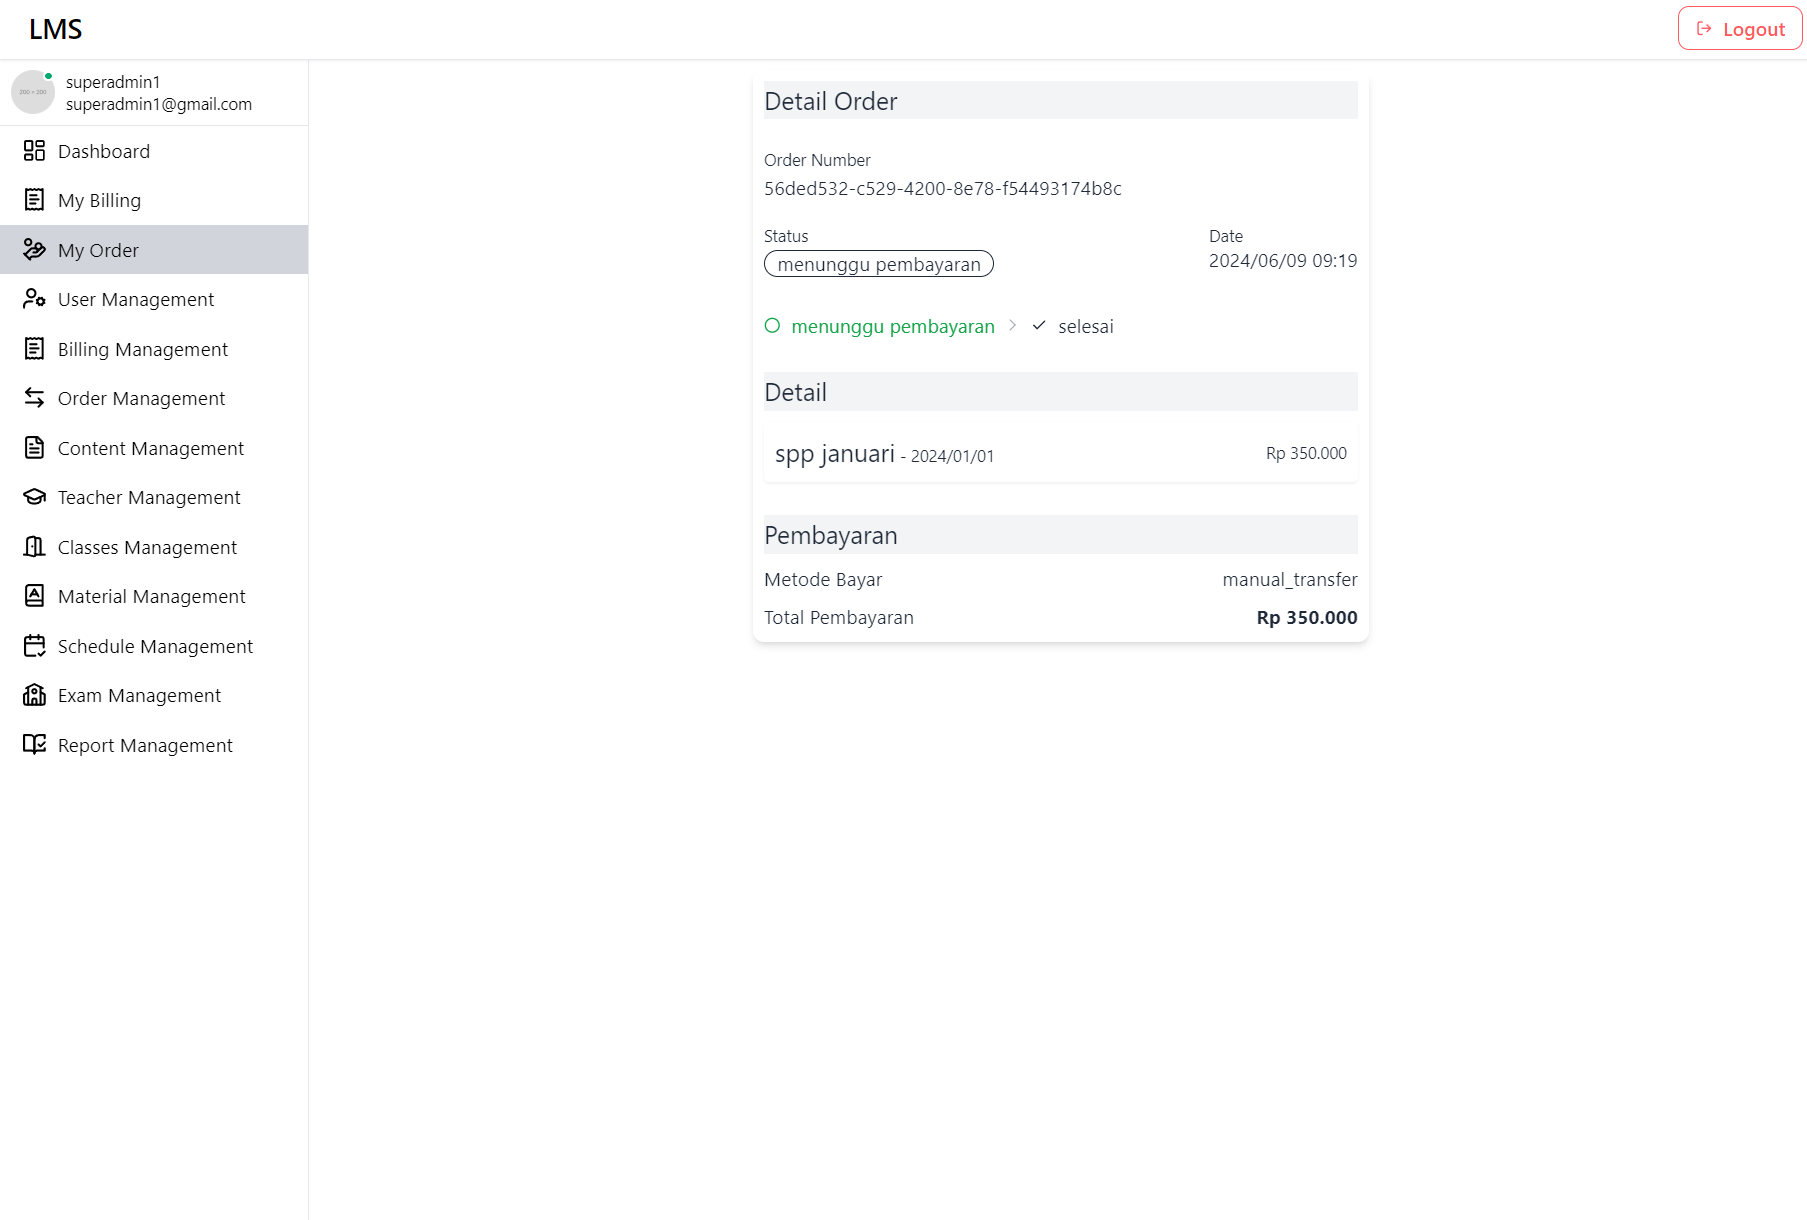
Task: Click the Total Pembayaran label
Action: [x=839, y=617]
